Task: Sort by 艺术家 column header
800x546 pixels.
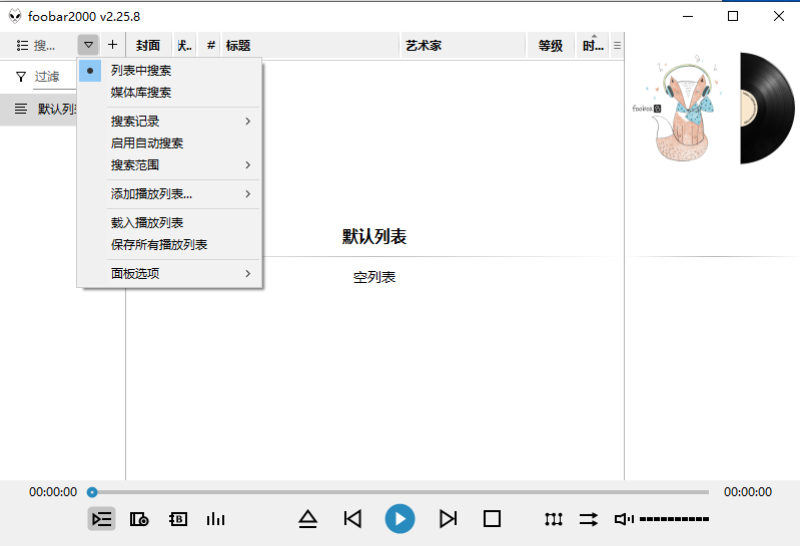Action: pos(463,45)
